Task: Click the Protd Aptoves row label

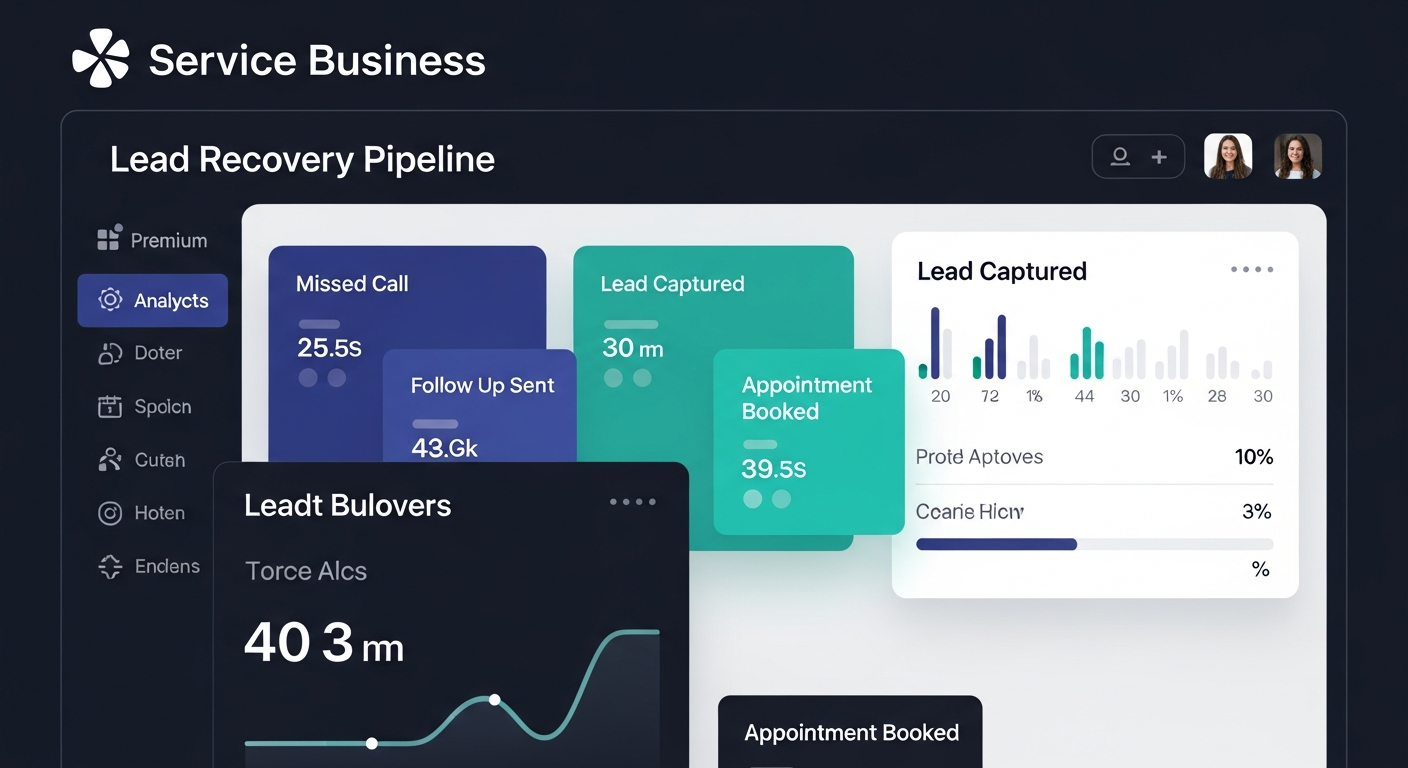Action: (x=979, y=457)
